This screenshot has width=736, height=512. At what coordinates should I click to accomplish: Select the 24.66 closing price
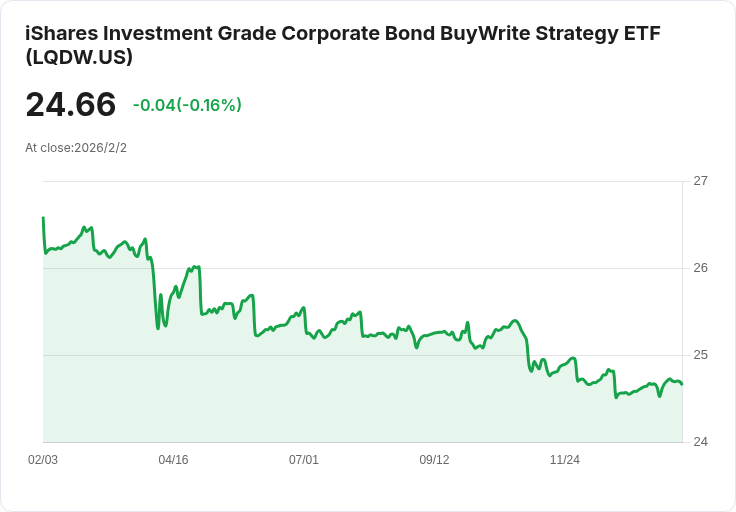coord(71,105)
